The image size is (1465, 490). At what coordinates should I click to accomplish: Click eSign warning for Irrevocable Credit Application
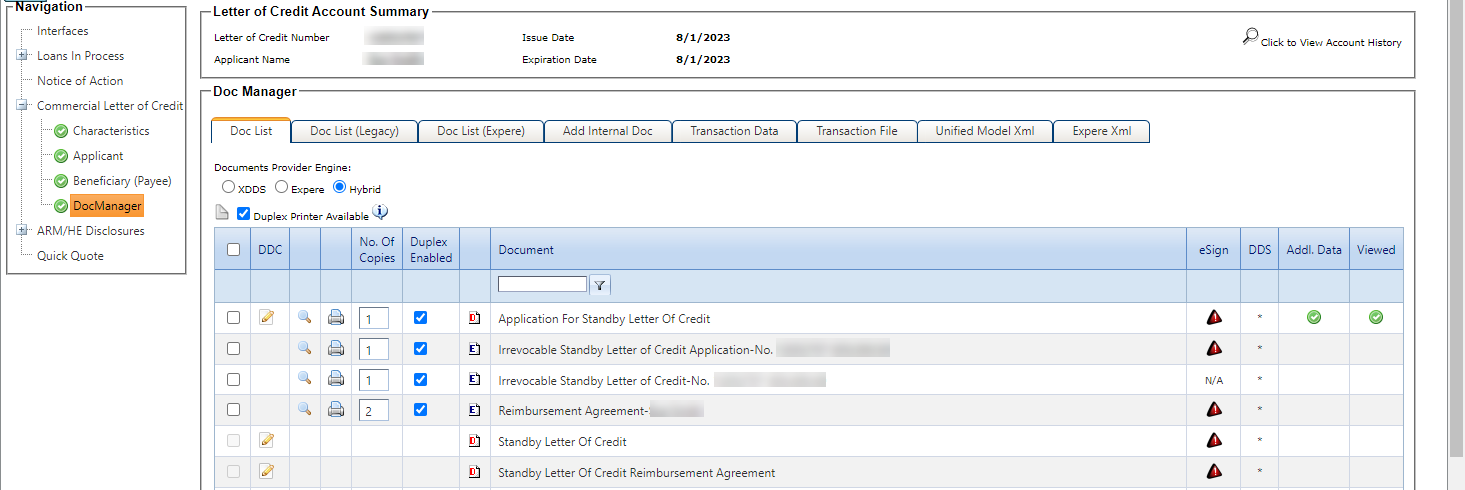tap(1214, 348)
